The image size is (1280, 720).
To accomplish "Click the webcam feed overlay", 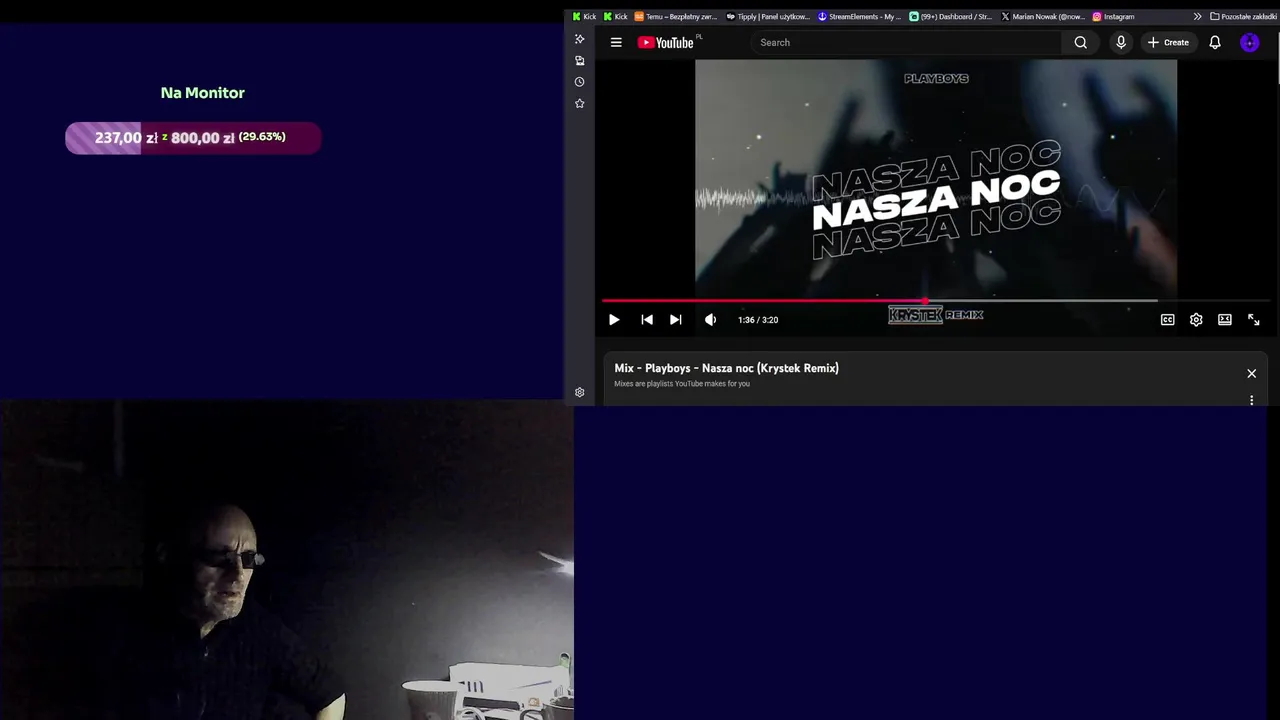I will click(287, 562).
